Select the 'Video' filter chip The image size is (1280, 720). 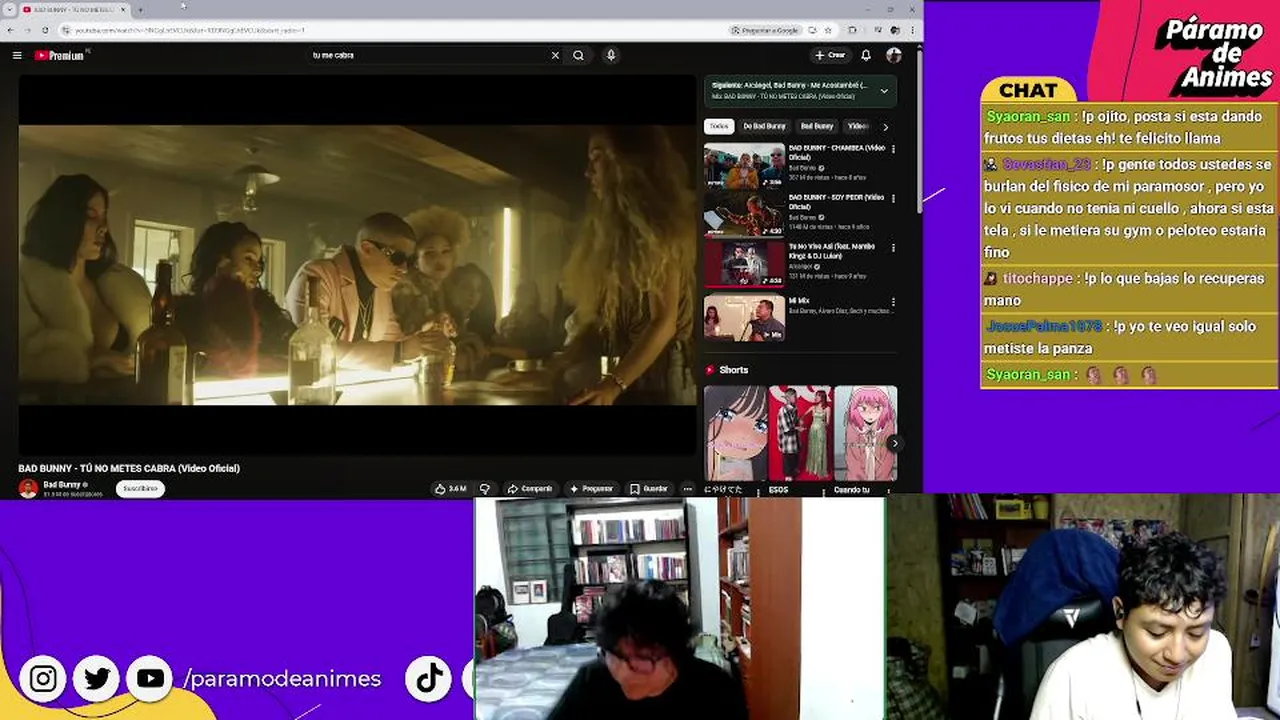click(x=857, y=126)
